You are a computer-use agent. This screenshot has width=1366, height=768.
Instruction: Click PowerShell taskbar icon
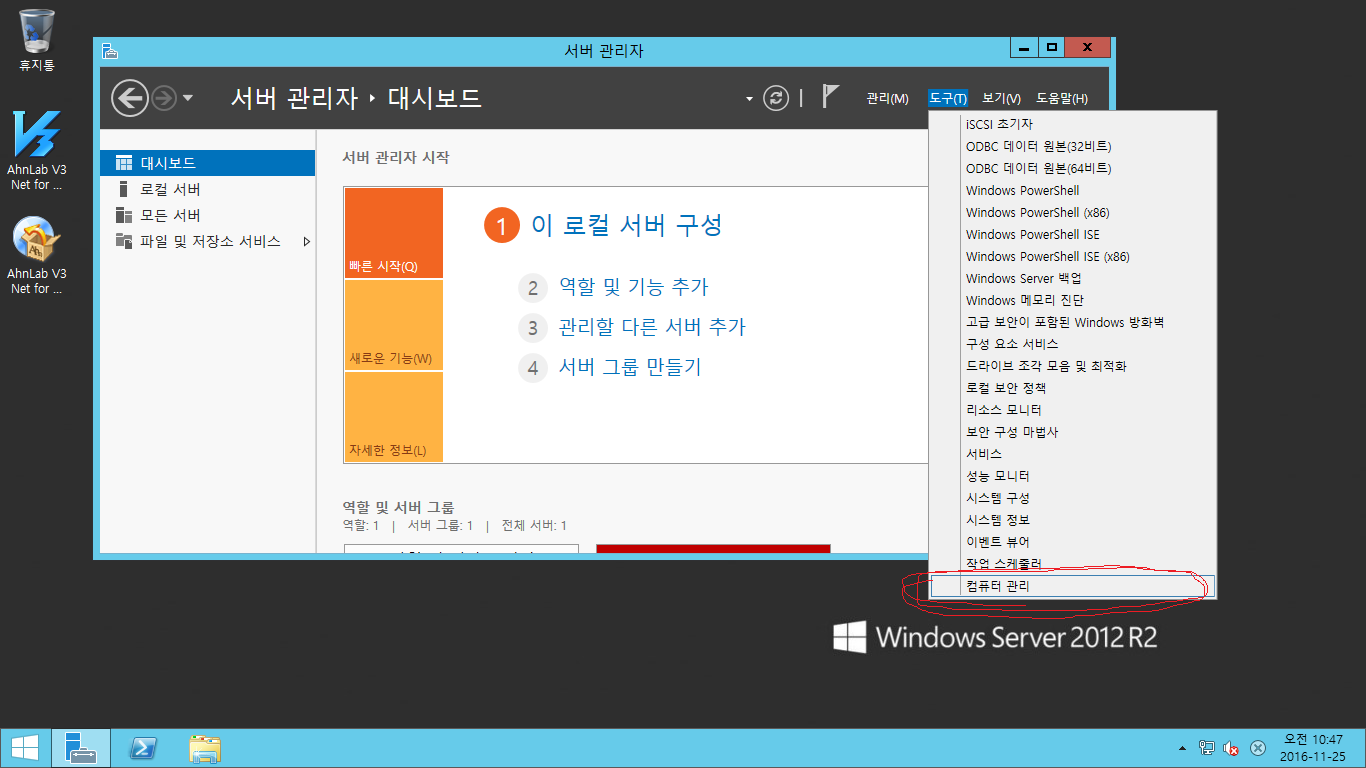(x=143, y=748)
